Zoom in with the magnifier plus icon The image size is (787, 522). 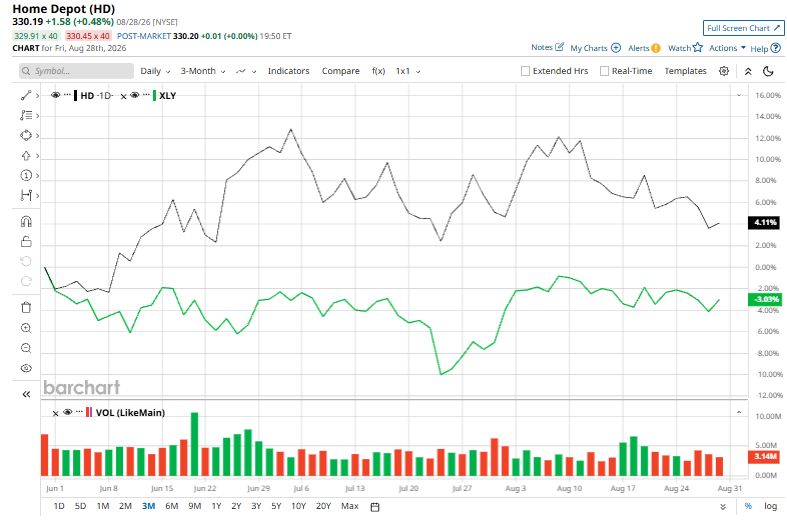point(26,328)
